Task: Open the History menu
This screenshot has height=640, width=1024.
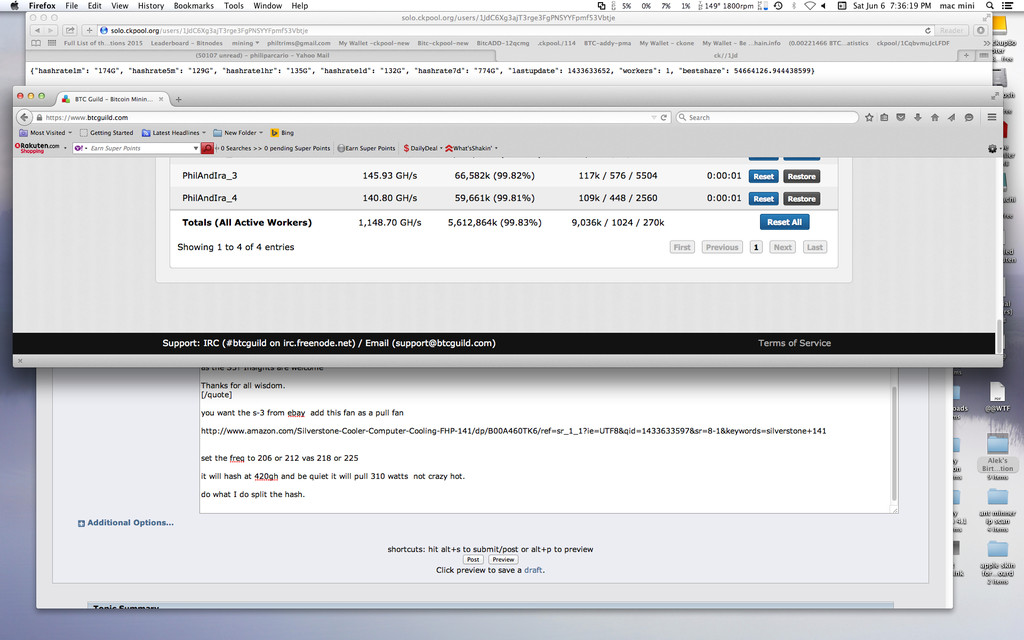Action: tap(151, 6)
